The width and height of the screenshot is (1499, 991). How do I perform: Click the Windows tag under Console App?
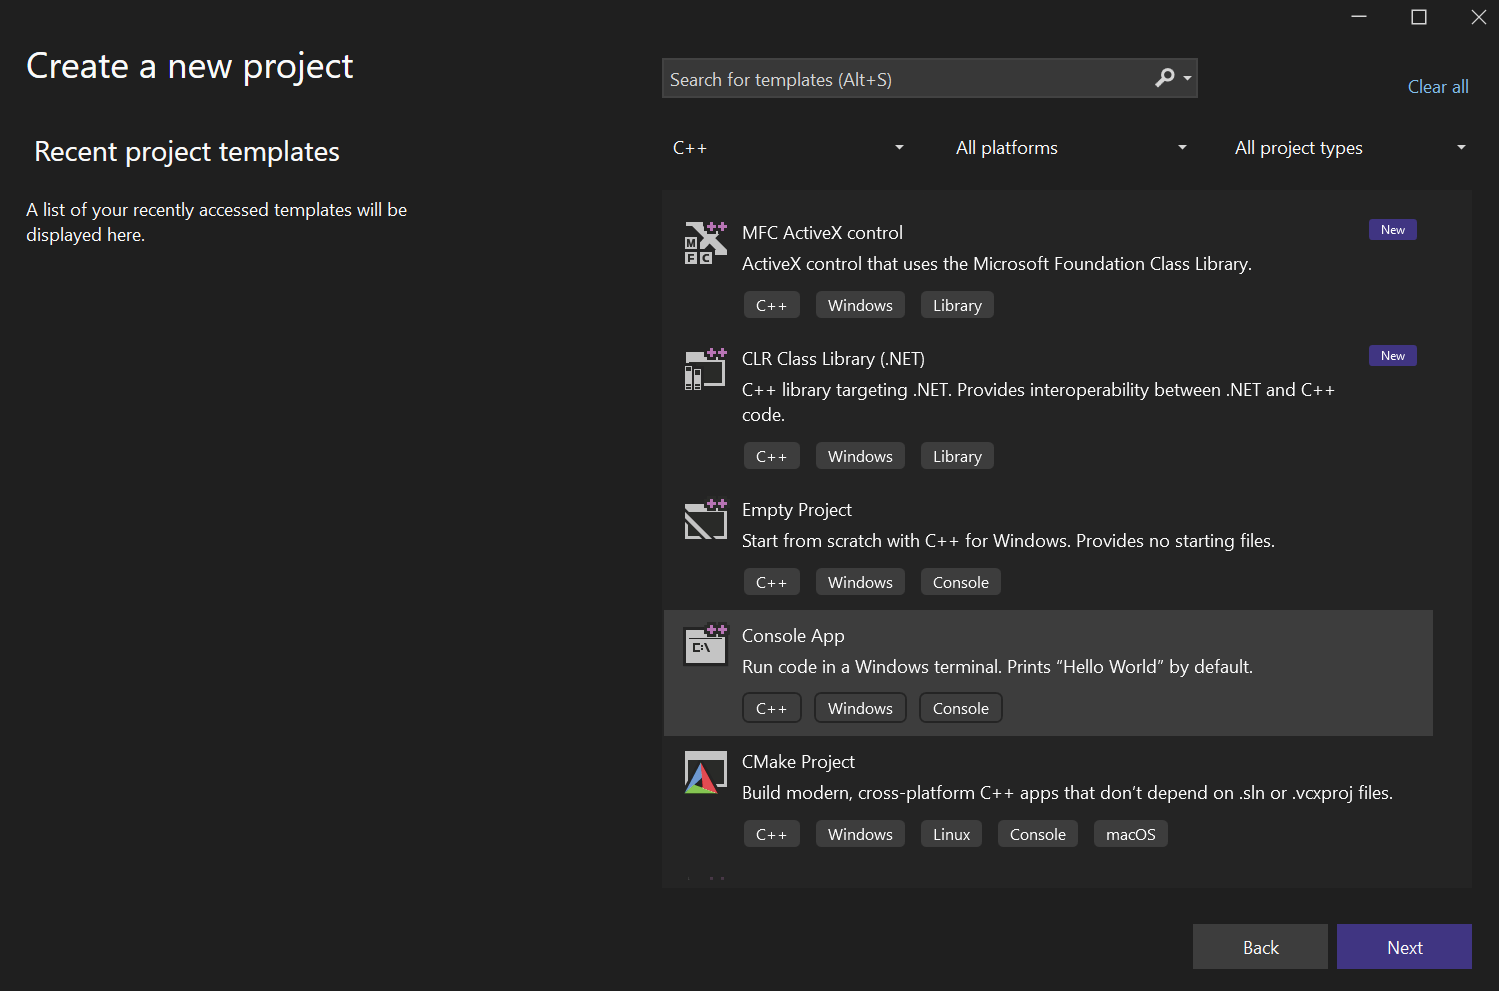860,708
